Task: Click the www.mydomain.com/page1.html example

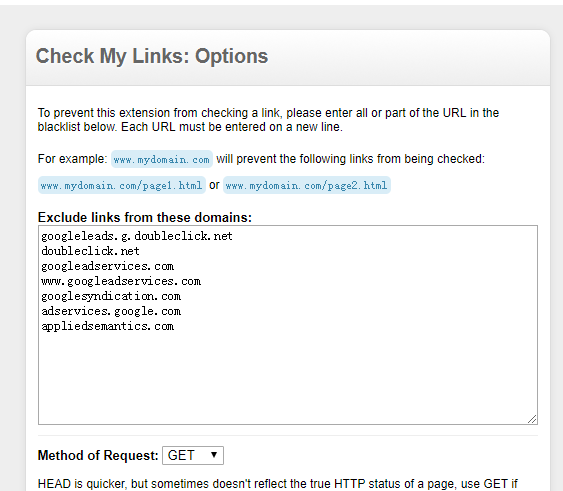Action: pyautogui.click(x=122, y=185)
